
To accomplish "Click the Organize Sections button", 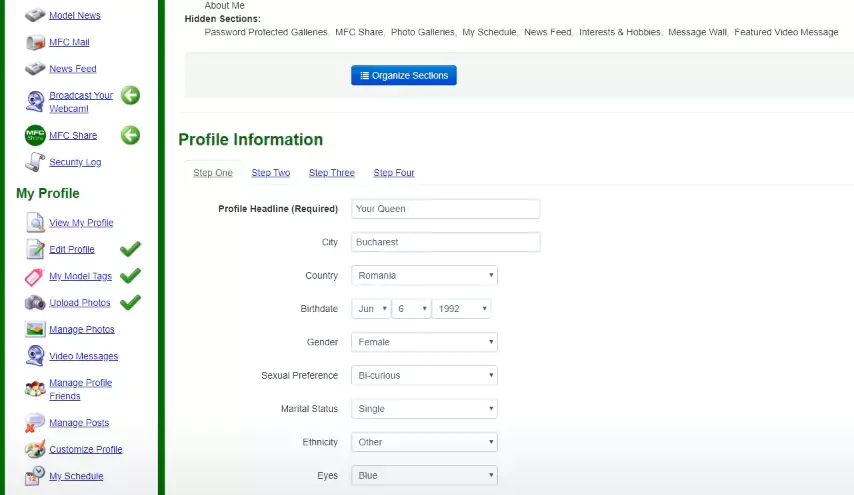I will 404,75.
